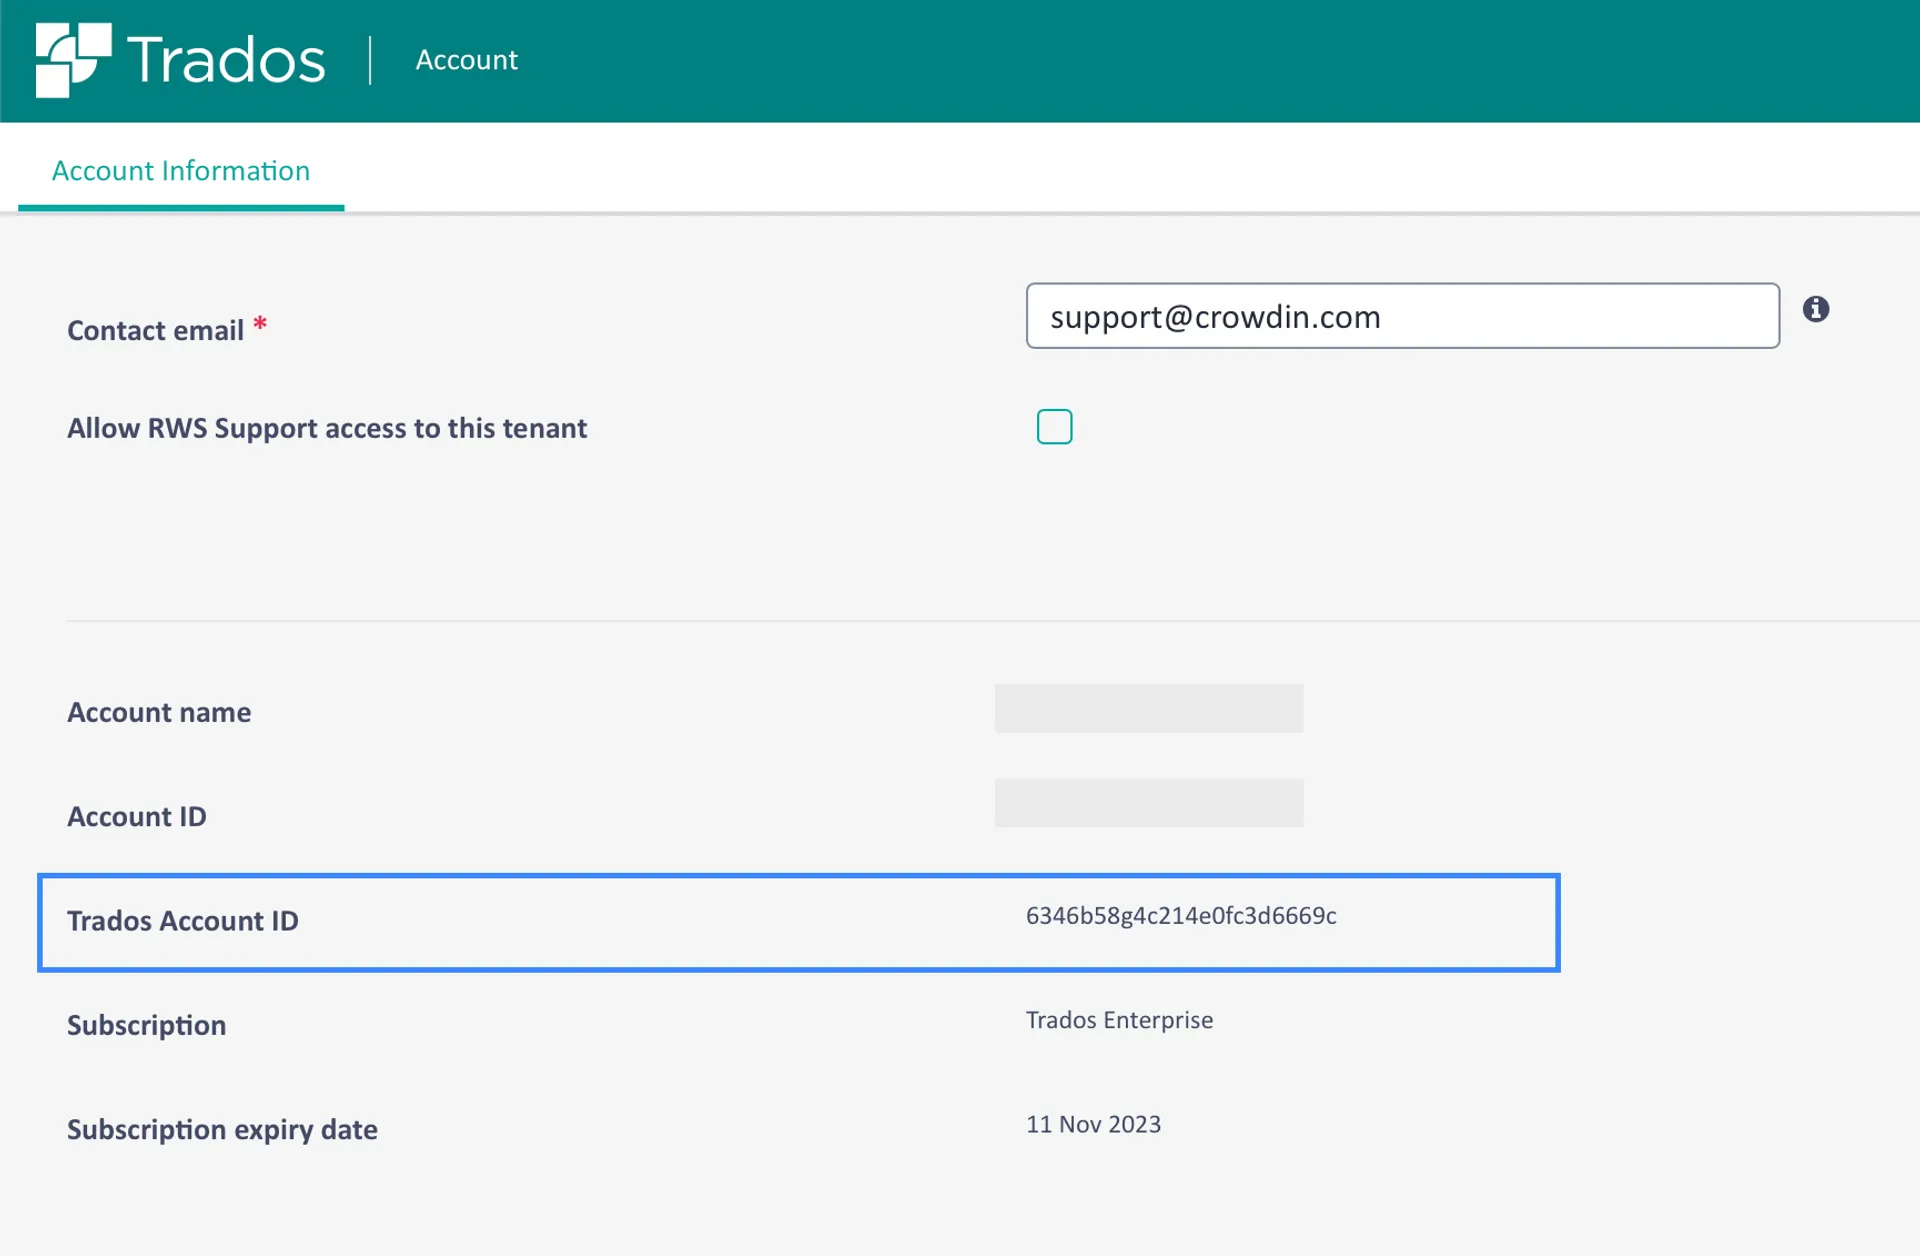Click the Account header label
Image resolution: width=1920 pixels, height=1256 pixels.
click(x=466, y=60)
